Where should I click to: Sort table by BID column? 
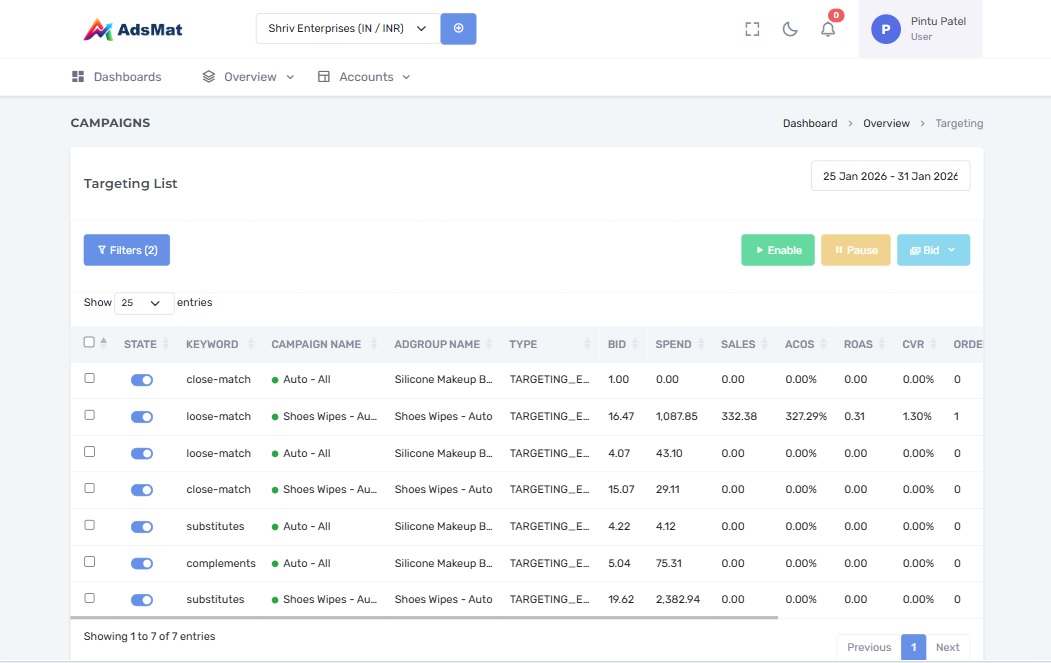click(617, 344)
